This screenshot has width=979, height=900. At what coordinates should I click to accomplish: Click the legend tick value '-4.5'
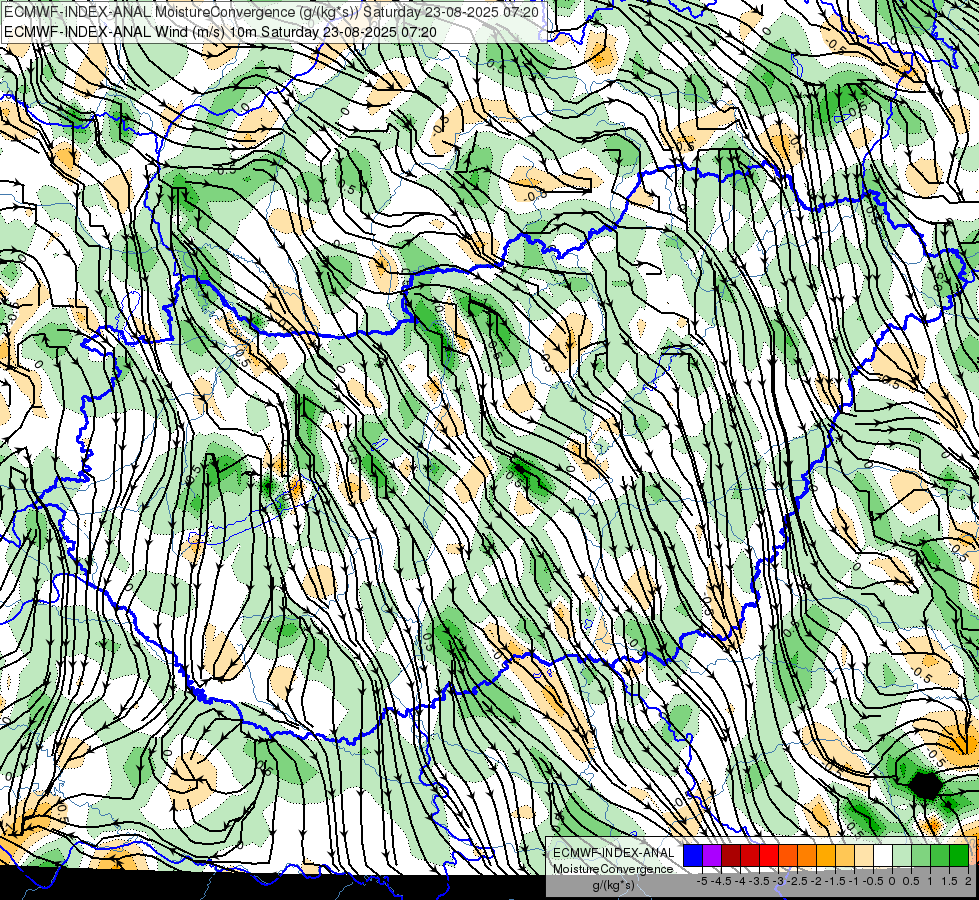[721, 881]
